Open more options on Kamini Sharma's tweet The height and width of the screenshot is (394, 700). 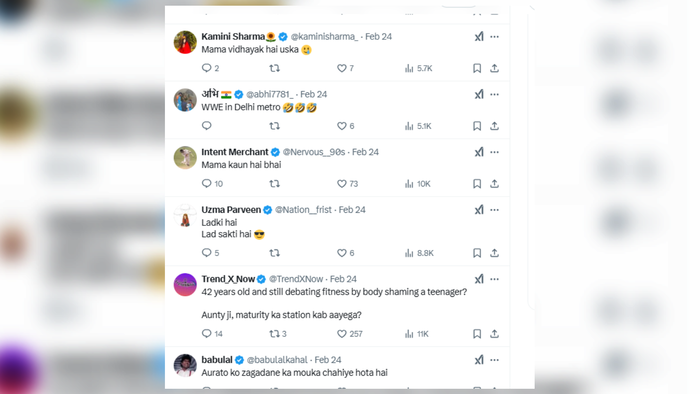point(494,37)
